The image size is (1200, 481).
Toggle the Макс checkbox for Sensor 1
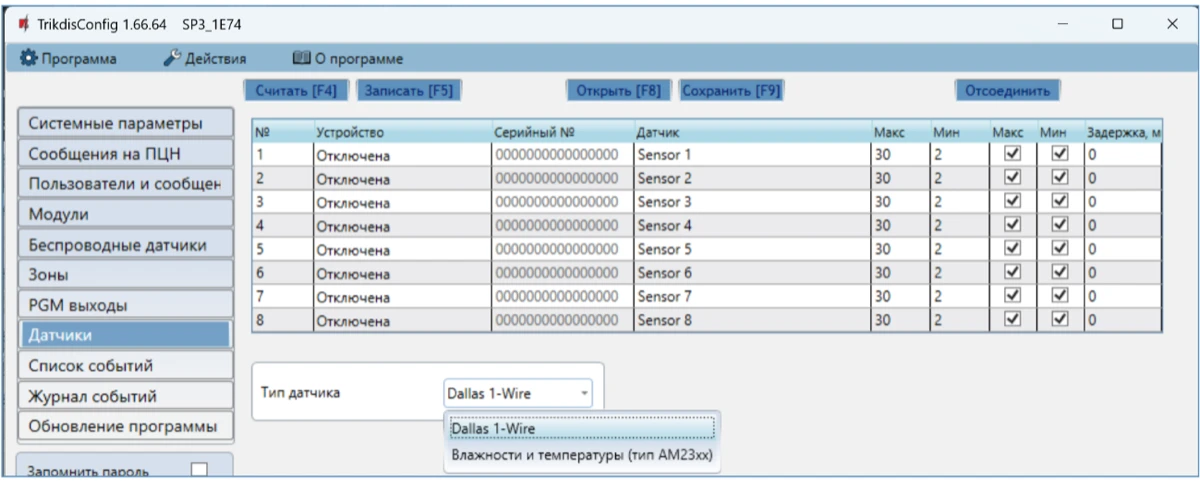pos(1012,154)
